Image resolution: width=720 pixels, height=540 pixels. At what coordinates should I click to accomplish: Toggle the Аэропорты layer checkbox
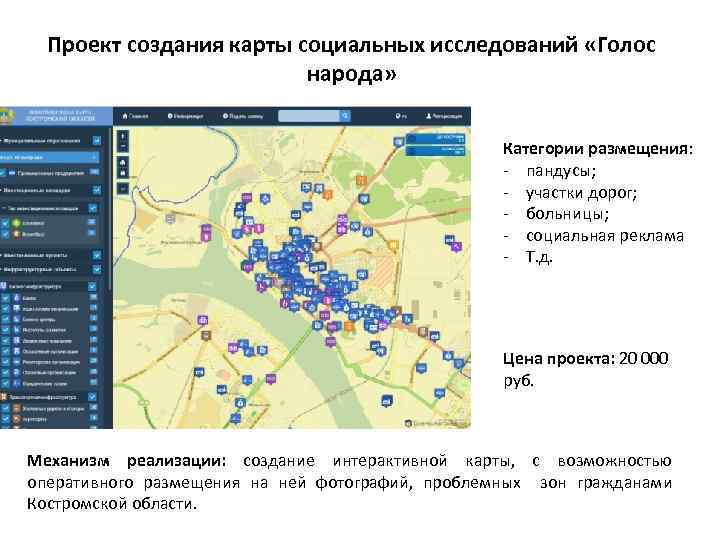(x=5, y=419)
